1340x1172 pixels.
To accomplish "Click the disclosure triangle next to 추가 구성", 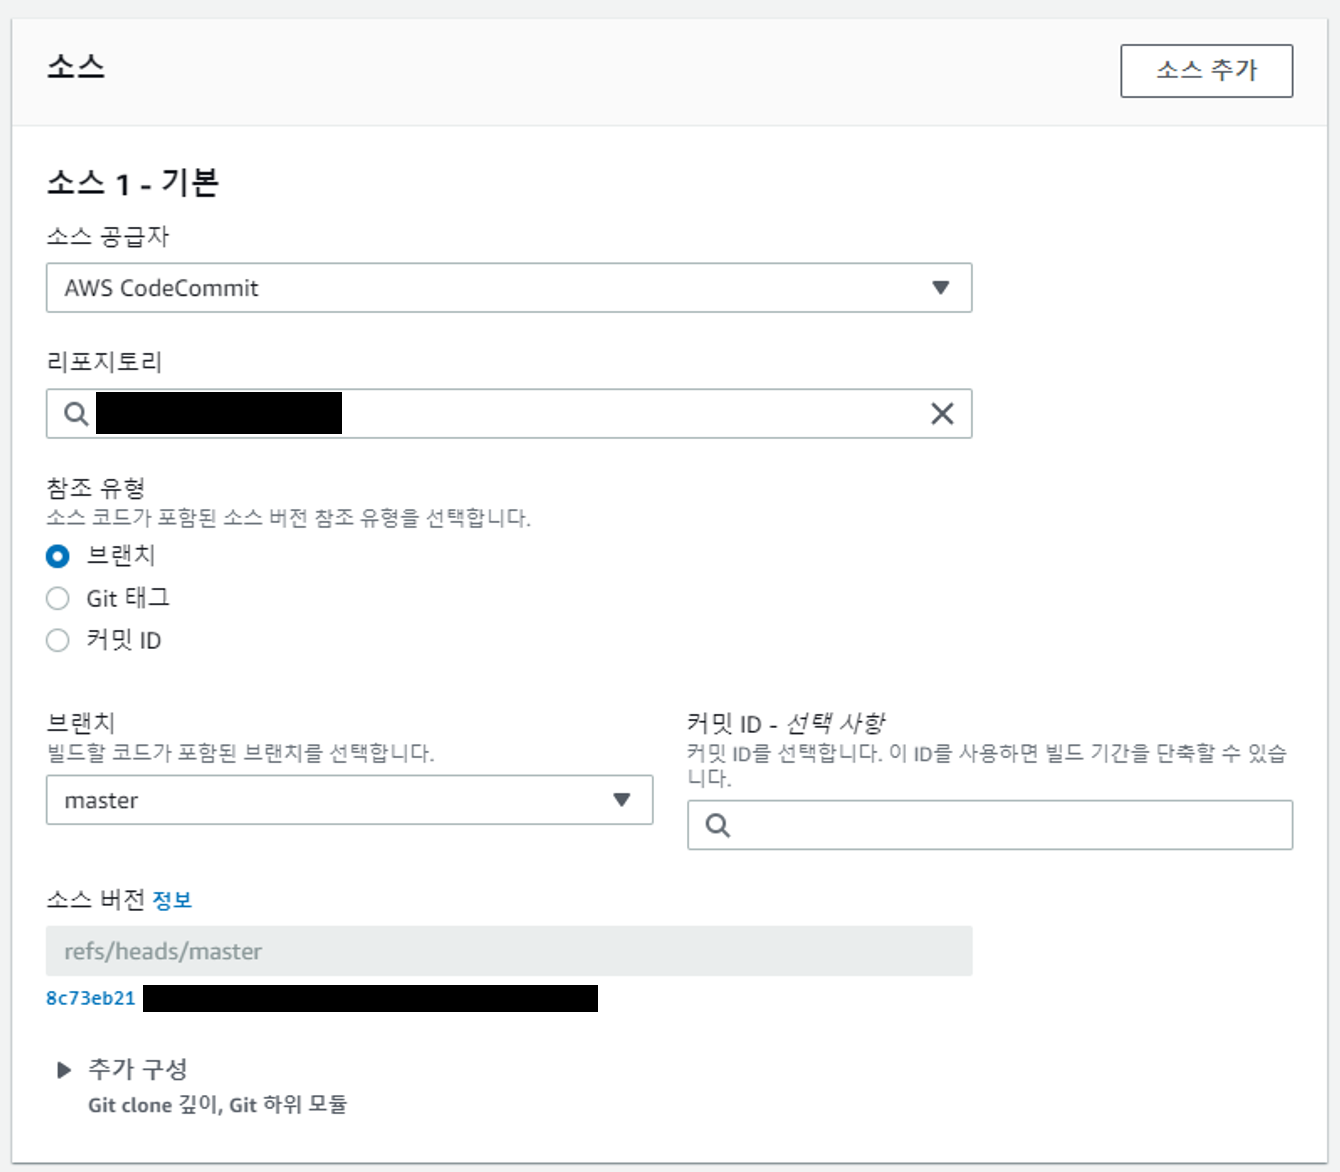I will [64, 1069].
